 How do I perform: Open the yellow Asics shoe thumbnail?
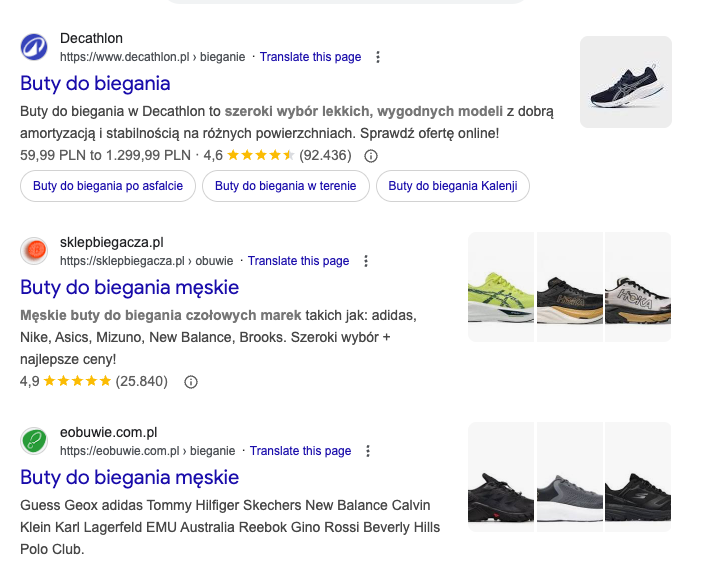click(x=501, y=287)
